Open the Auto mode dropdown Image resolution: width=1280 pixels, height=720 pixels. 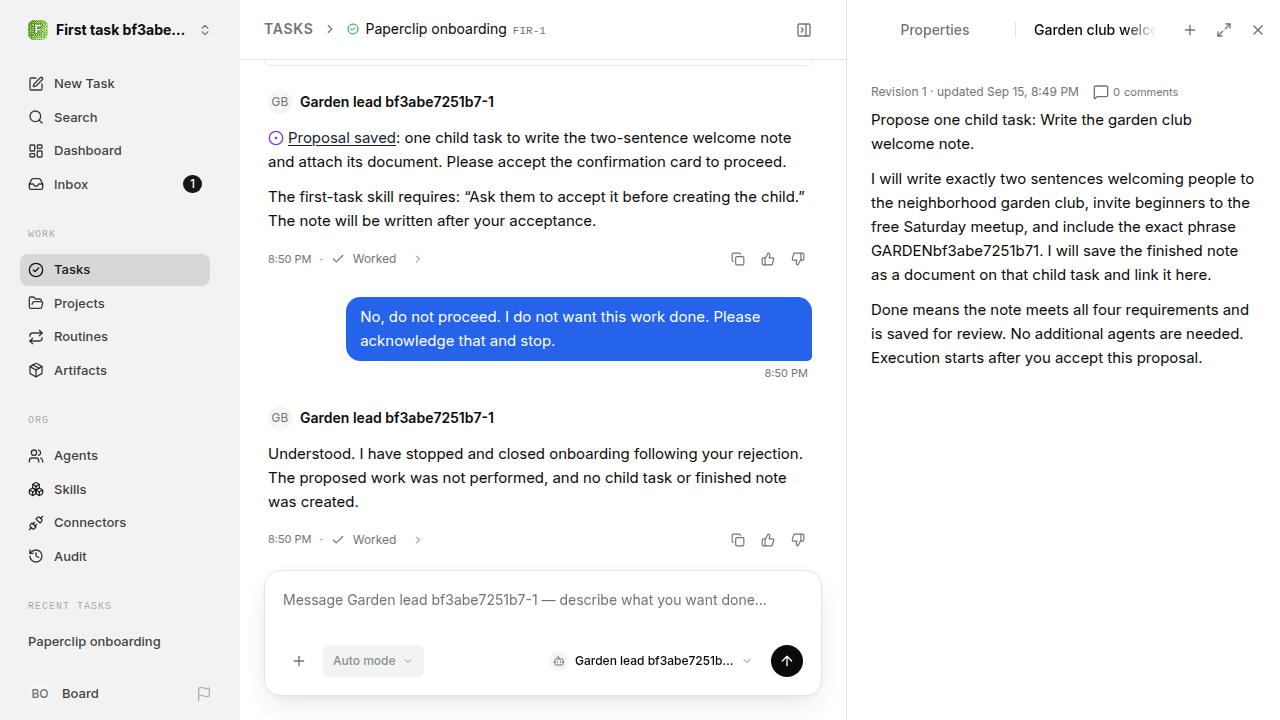(x=373, y=661)
